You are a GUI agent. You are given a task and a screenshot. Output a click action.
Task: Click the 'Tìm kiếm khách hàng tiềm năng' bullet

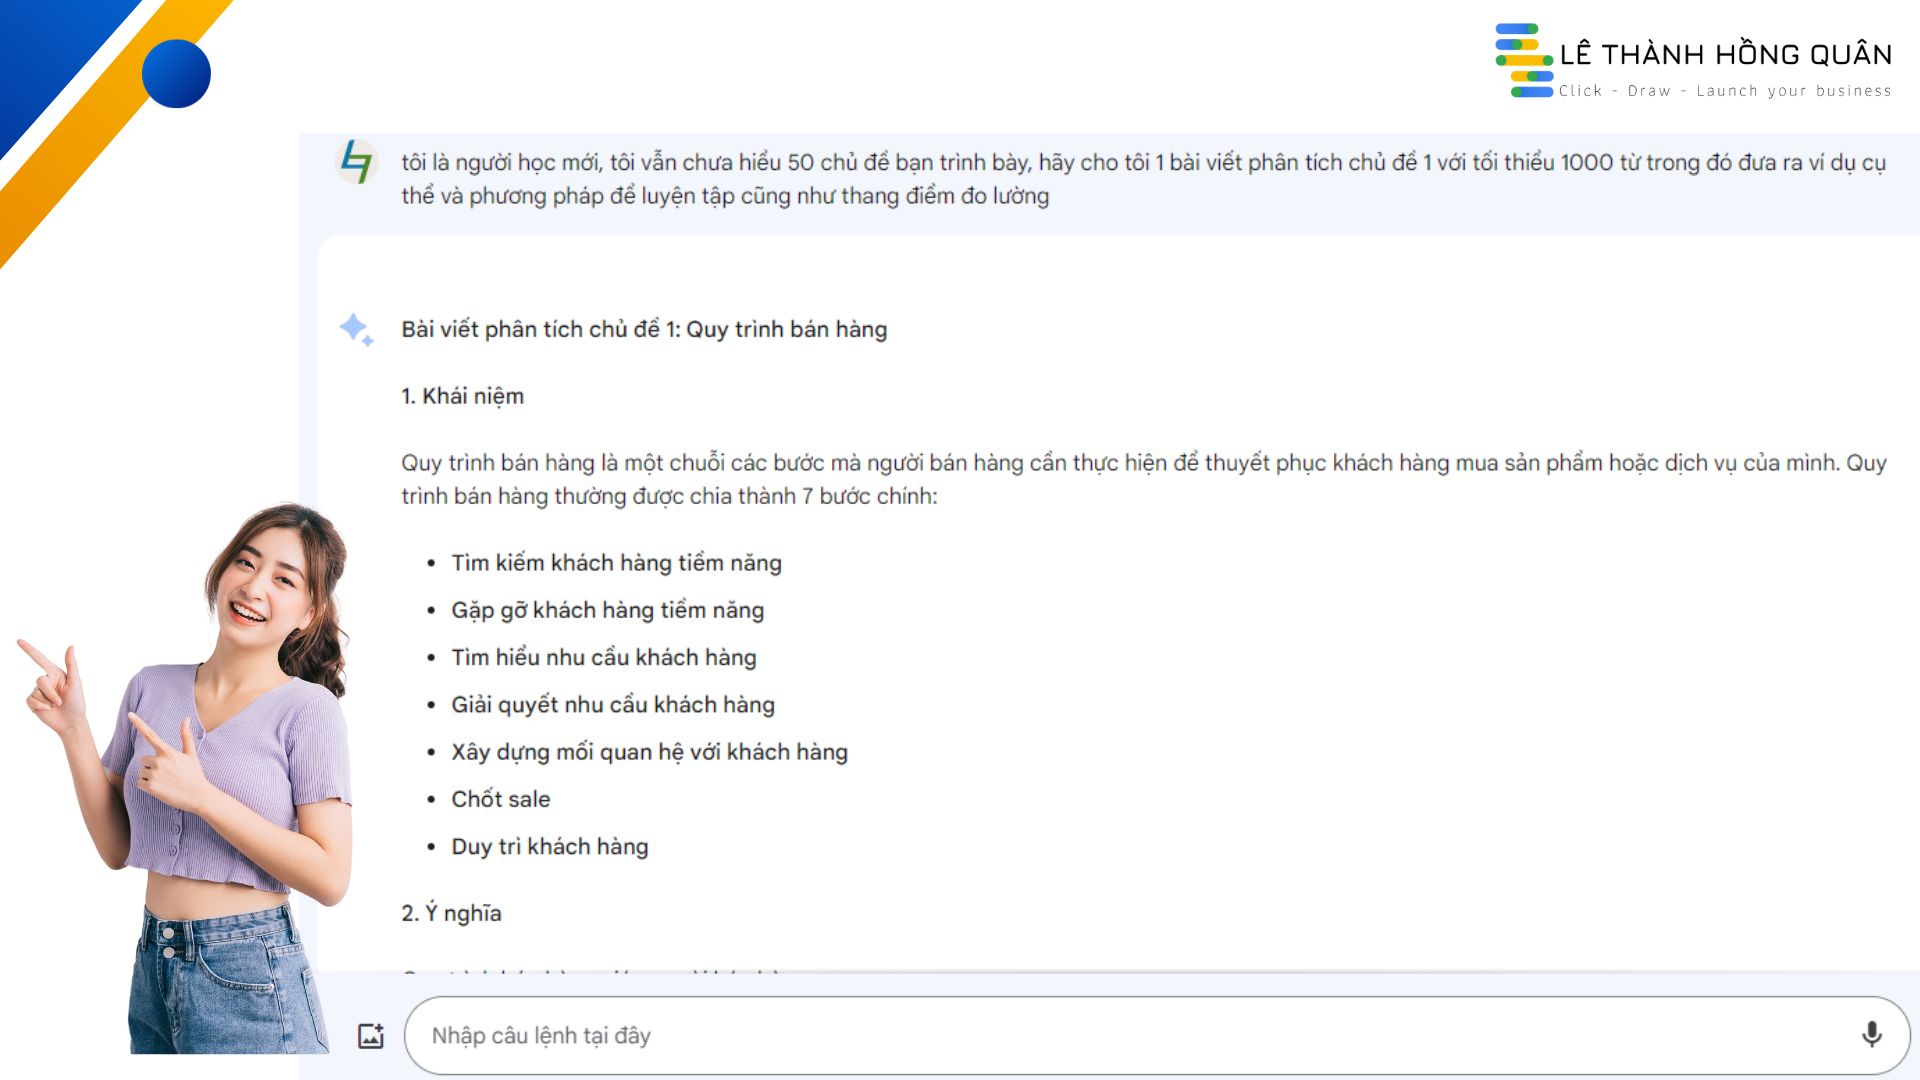click(x=616, y=563)
